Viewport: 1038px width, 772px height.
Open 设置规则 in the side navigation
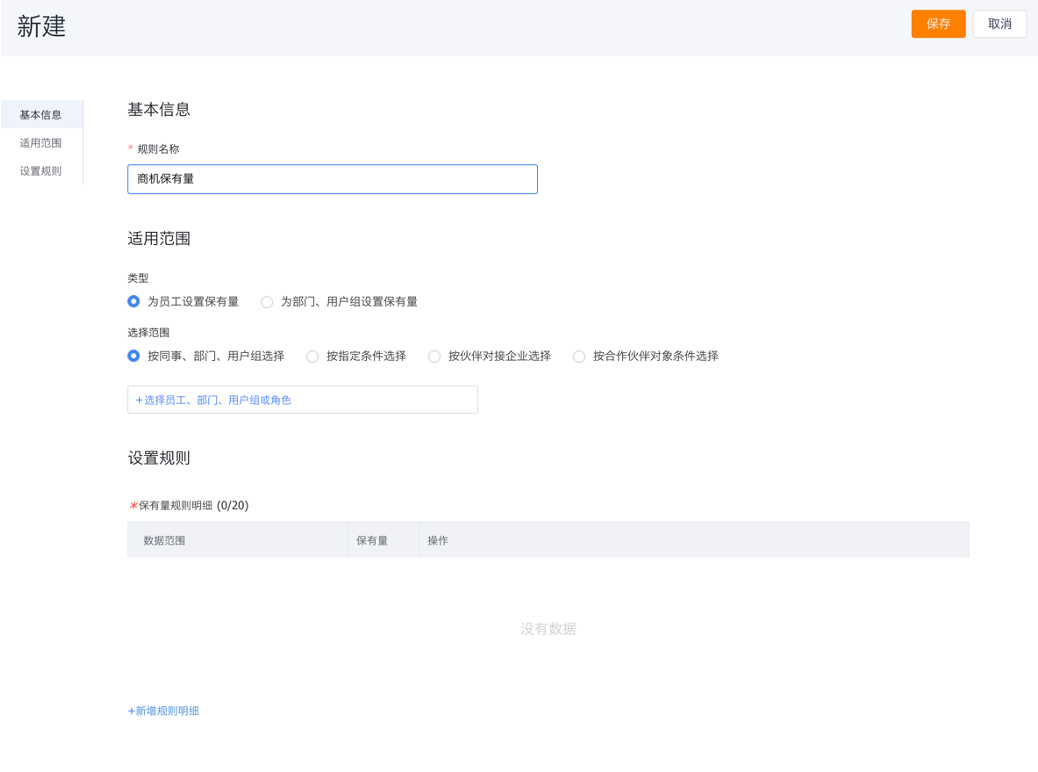[x=41, y=171]
